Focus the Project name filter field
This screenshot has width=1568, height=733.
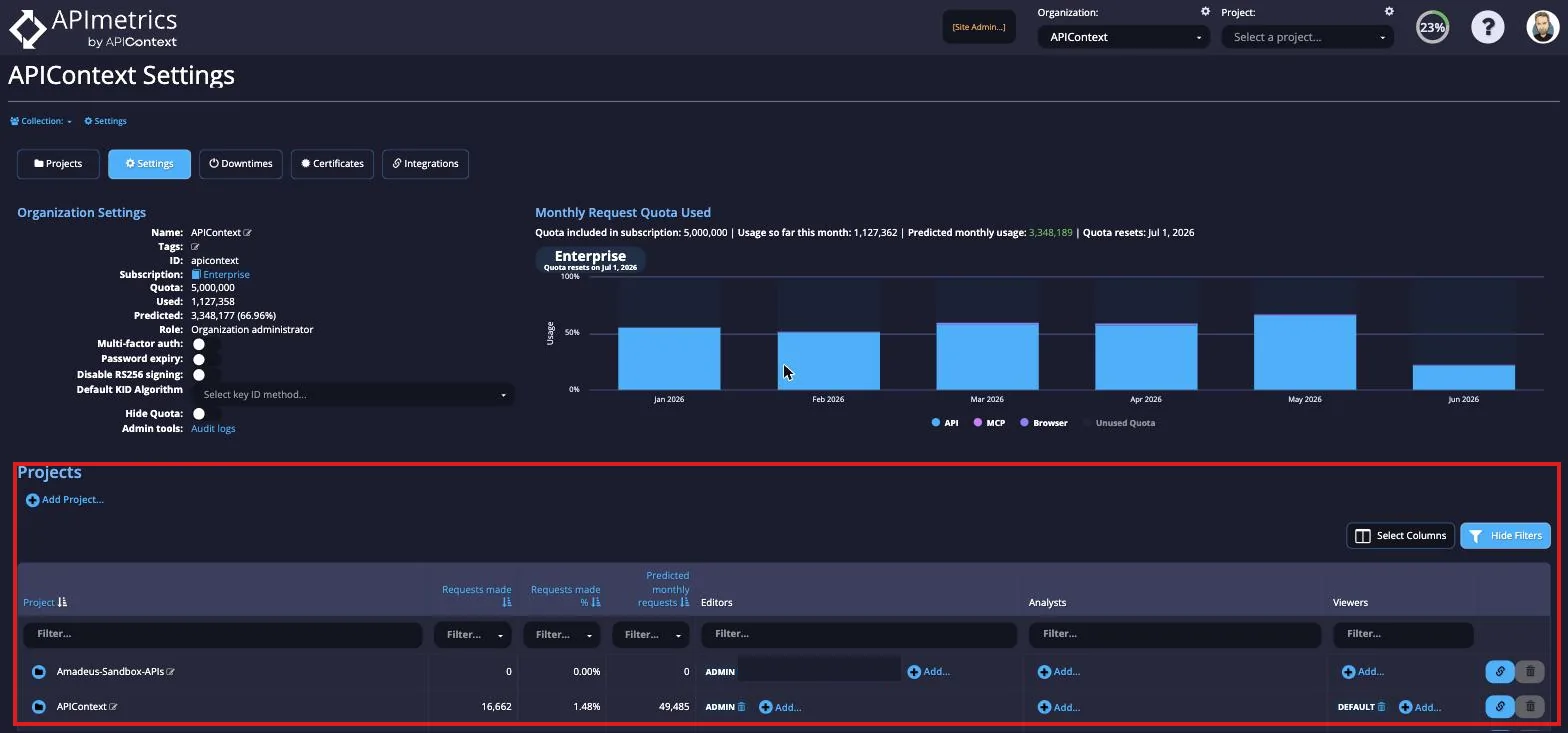pyautogui.click(x=223, y=634)
